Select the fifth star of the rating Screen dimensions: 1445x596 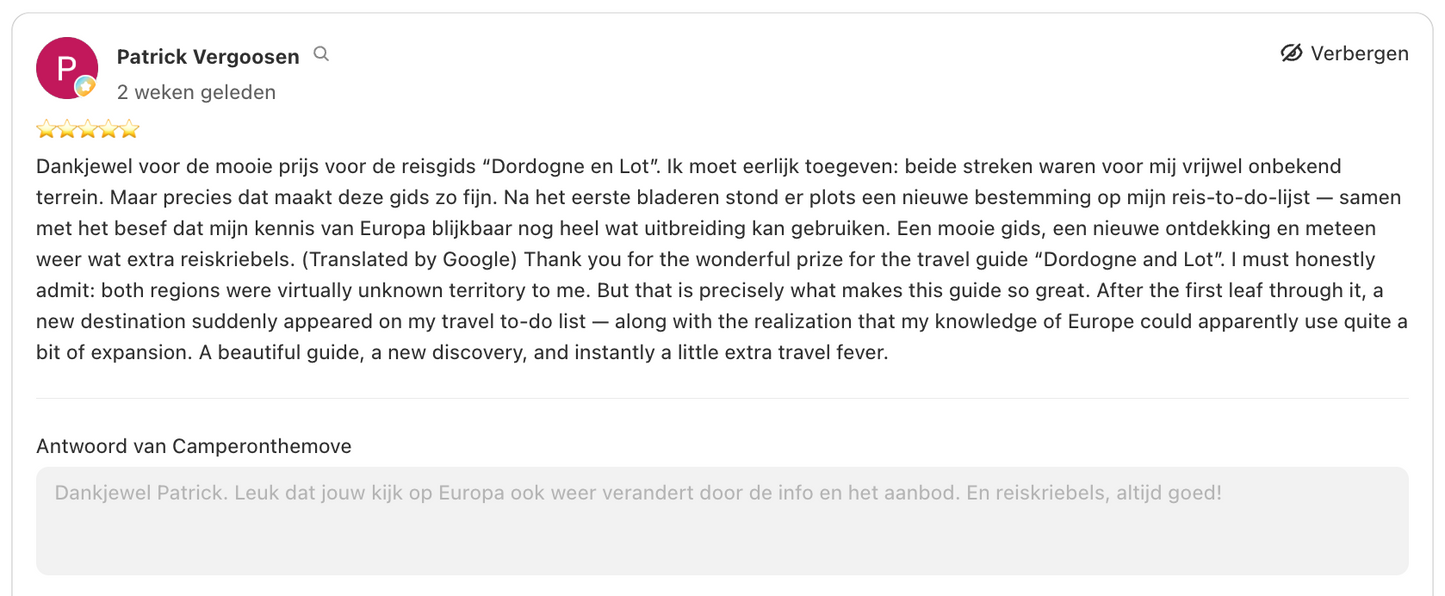[129, 129]
